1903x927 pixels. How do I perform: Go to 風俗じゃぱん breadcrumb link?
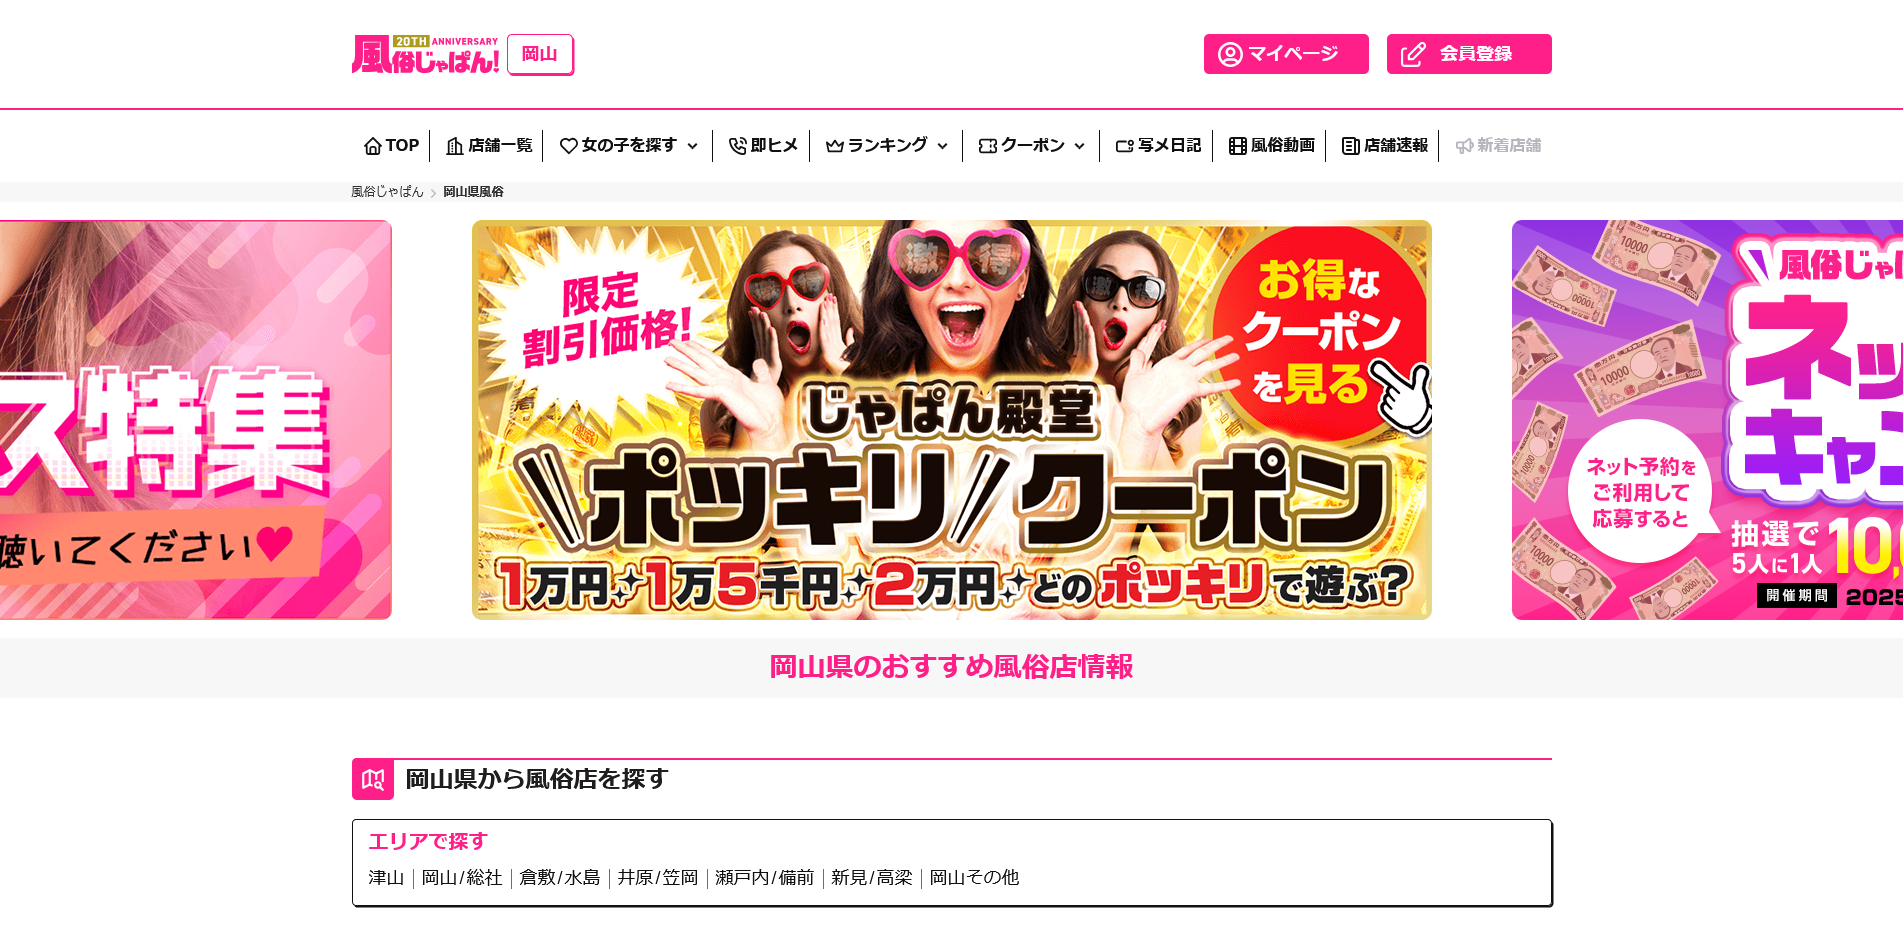pyautogui.click(x=387, y=192)
